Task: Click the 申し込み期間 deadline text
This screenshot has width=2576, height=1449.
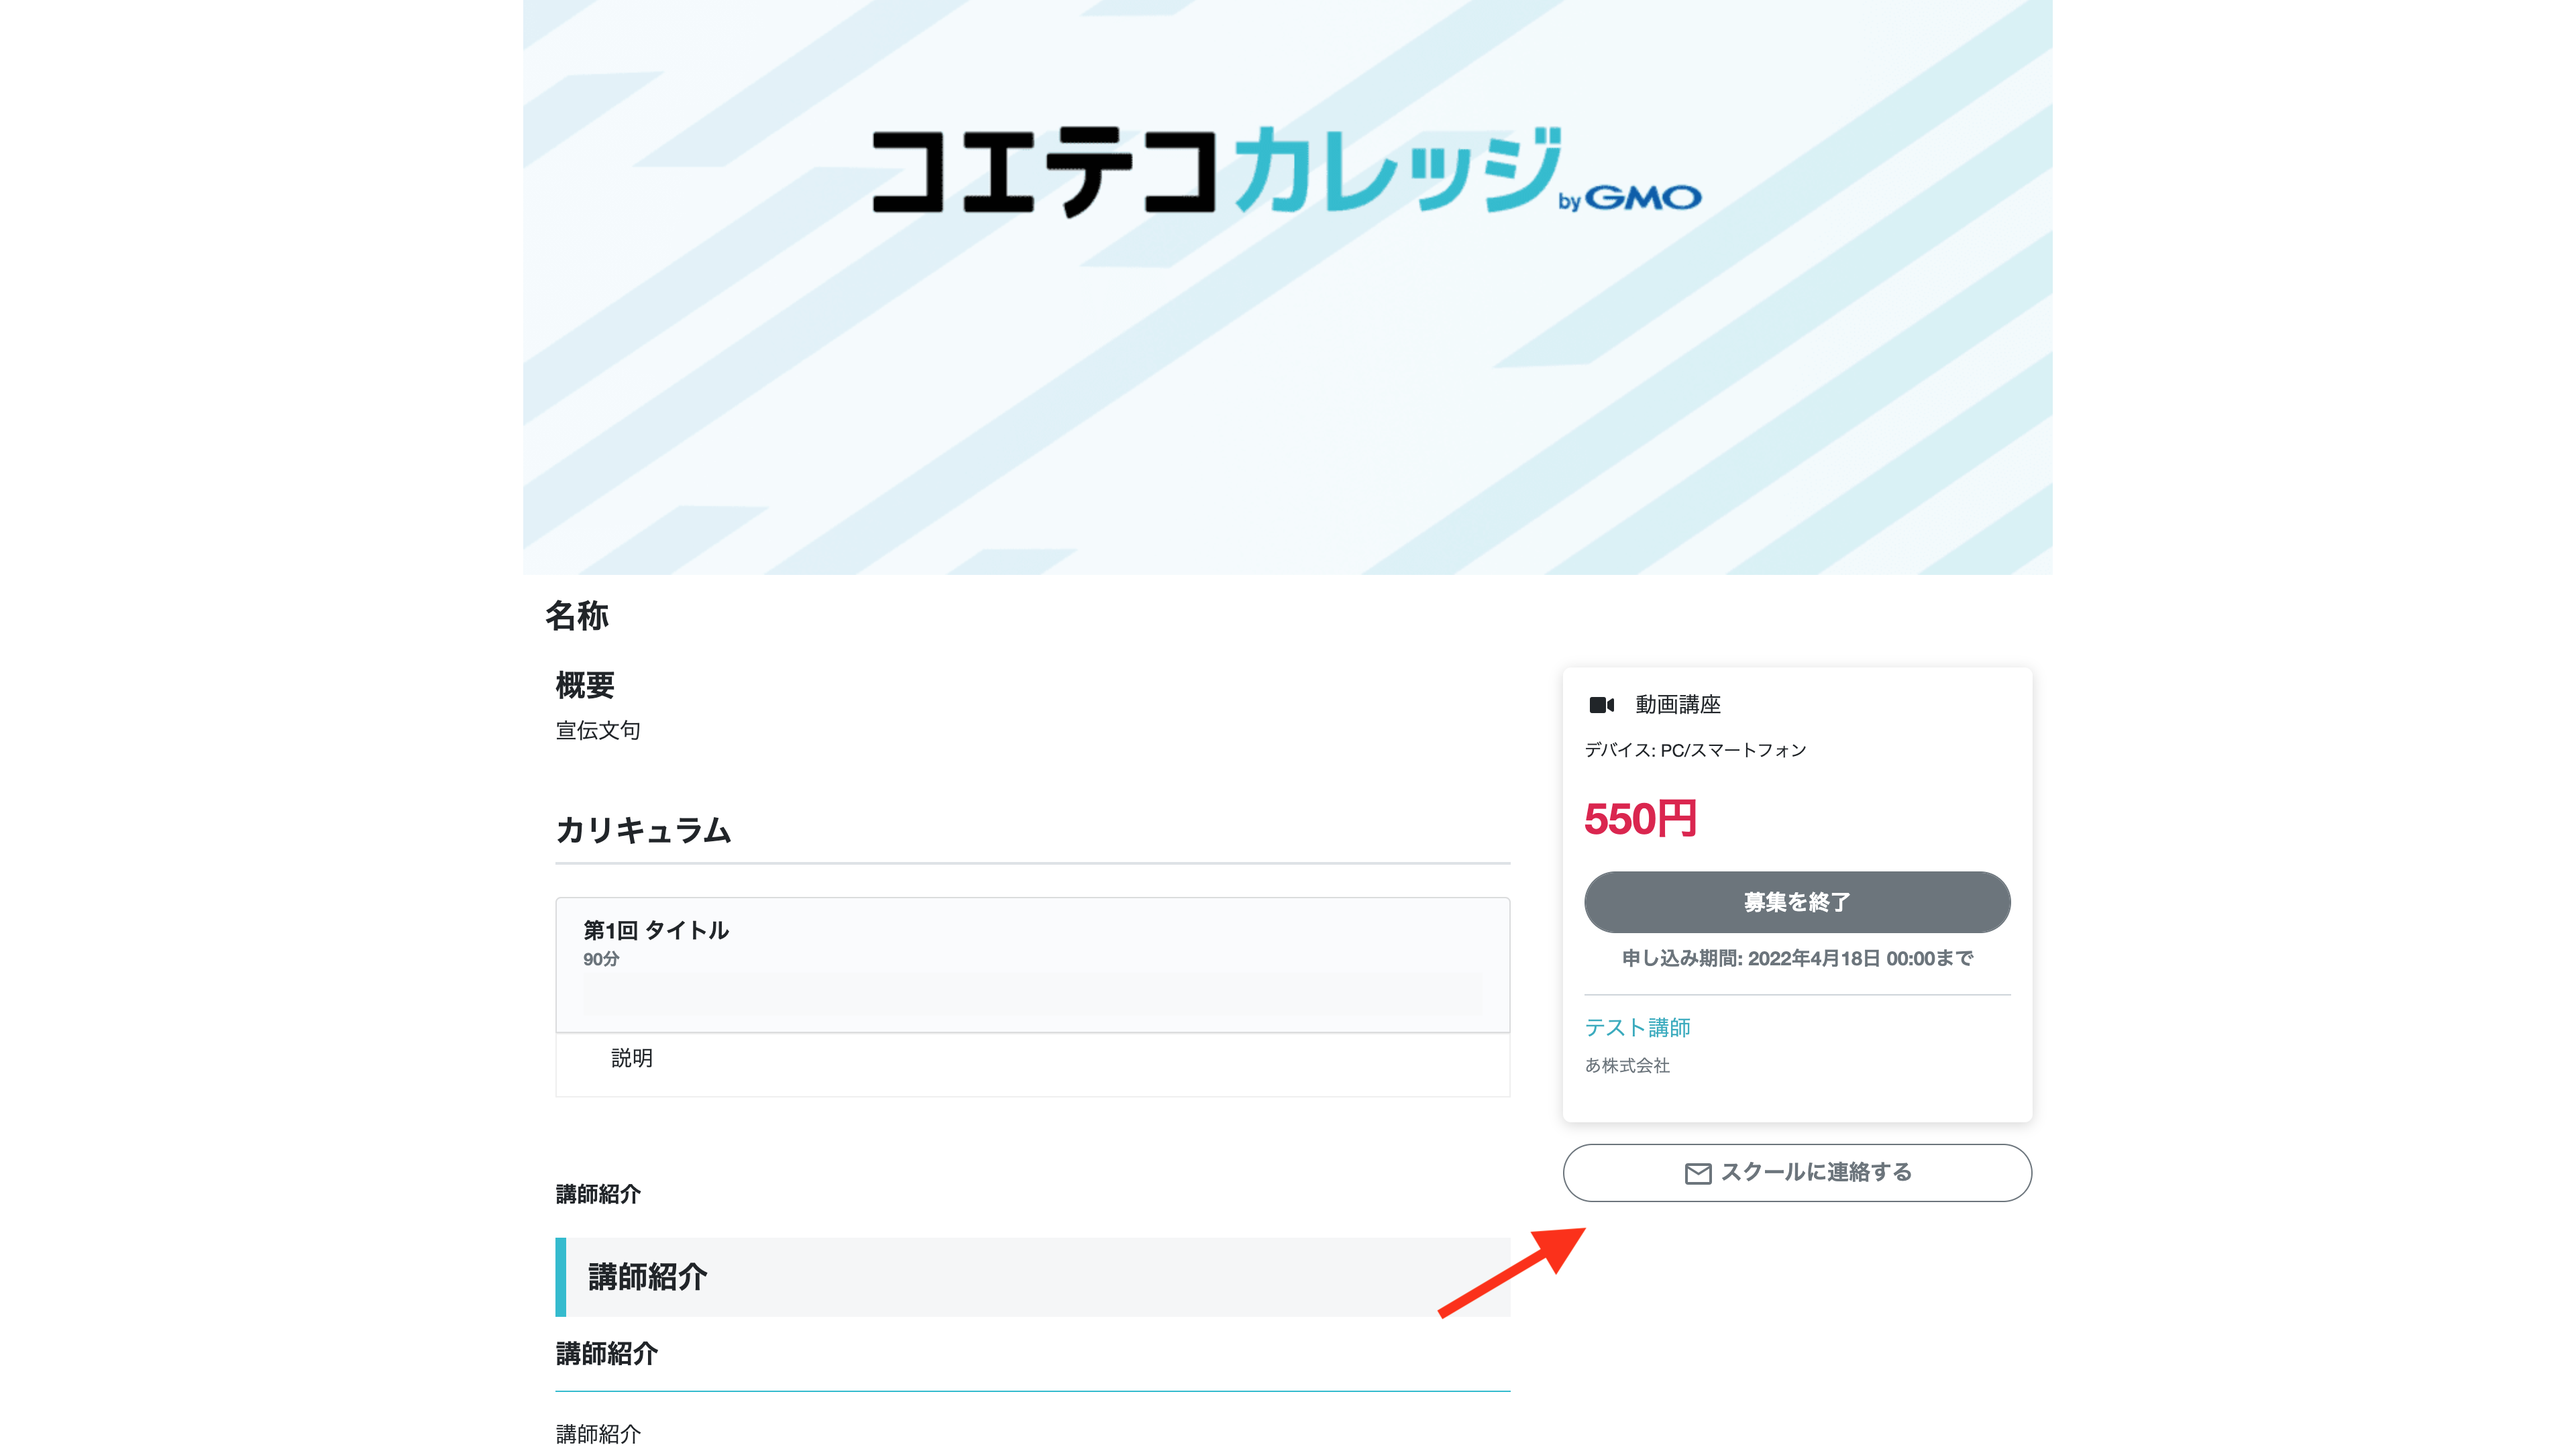Action: click(x=1797, y=958)
